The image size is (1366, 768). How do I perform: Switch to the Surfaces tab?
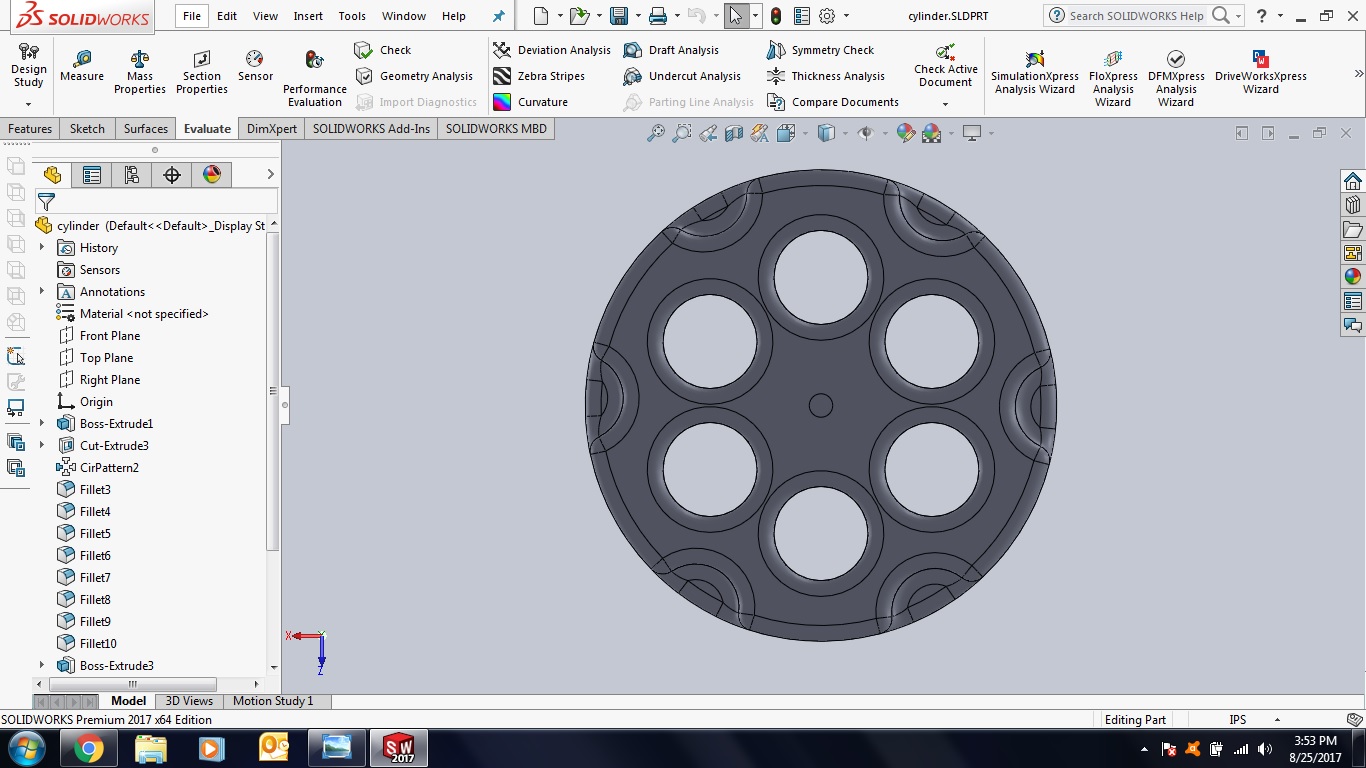[146, 129]
